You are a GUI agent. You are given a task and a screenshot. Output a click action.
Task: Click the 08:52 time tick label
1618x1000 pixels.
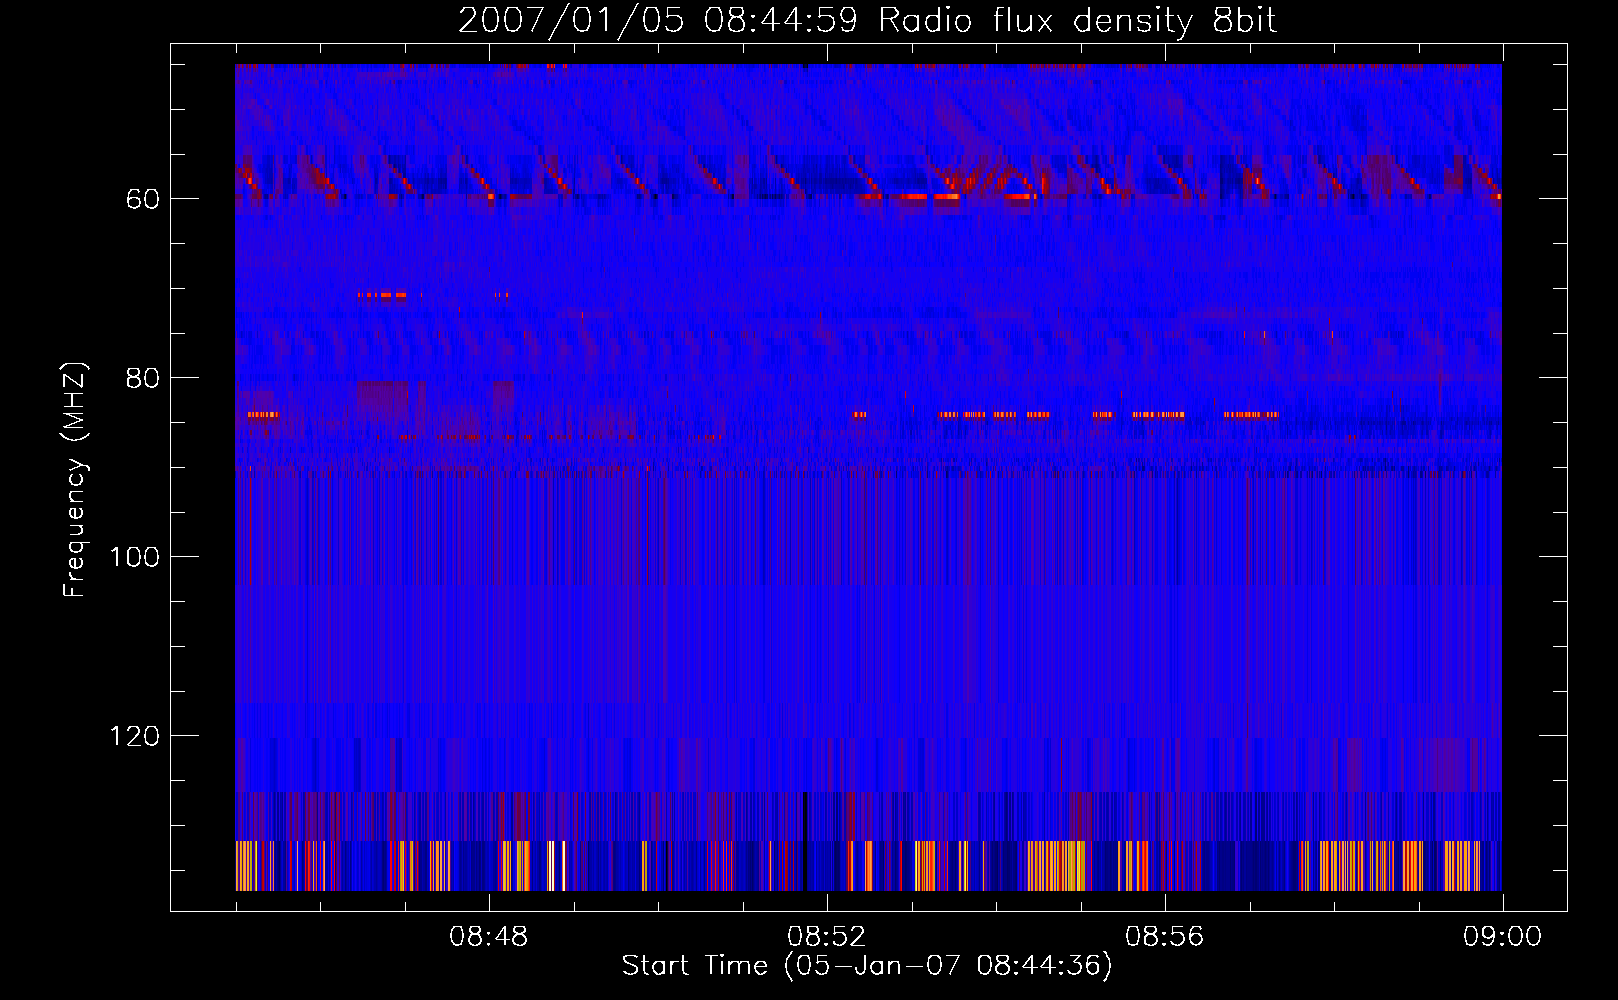click(x=827, y=937)
